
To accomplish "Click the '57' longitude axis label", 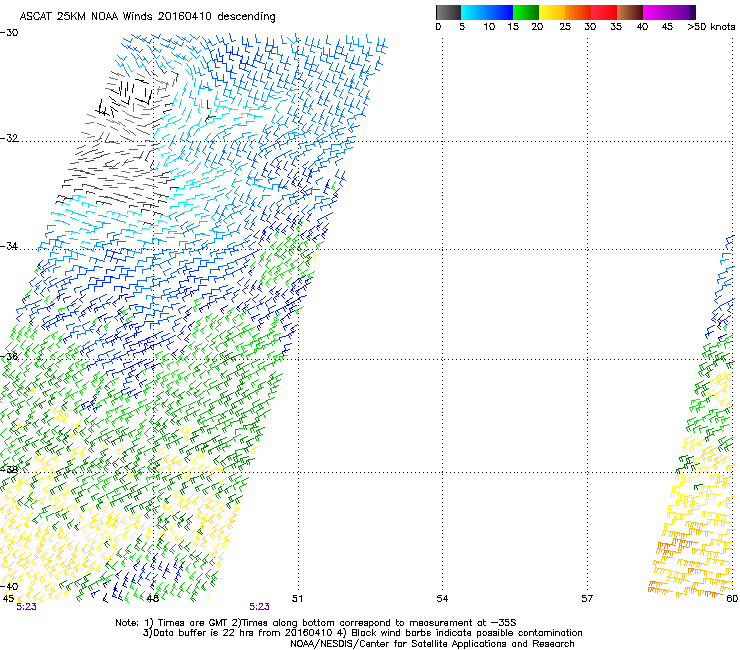I will click(587, 599).
